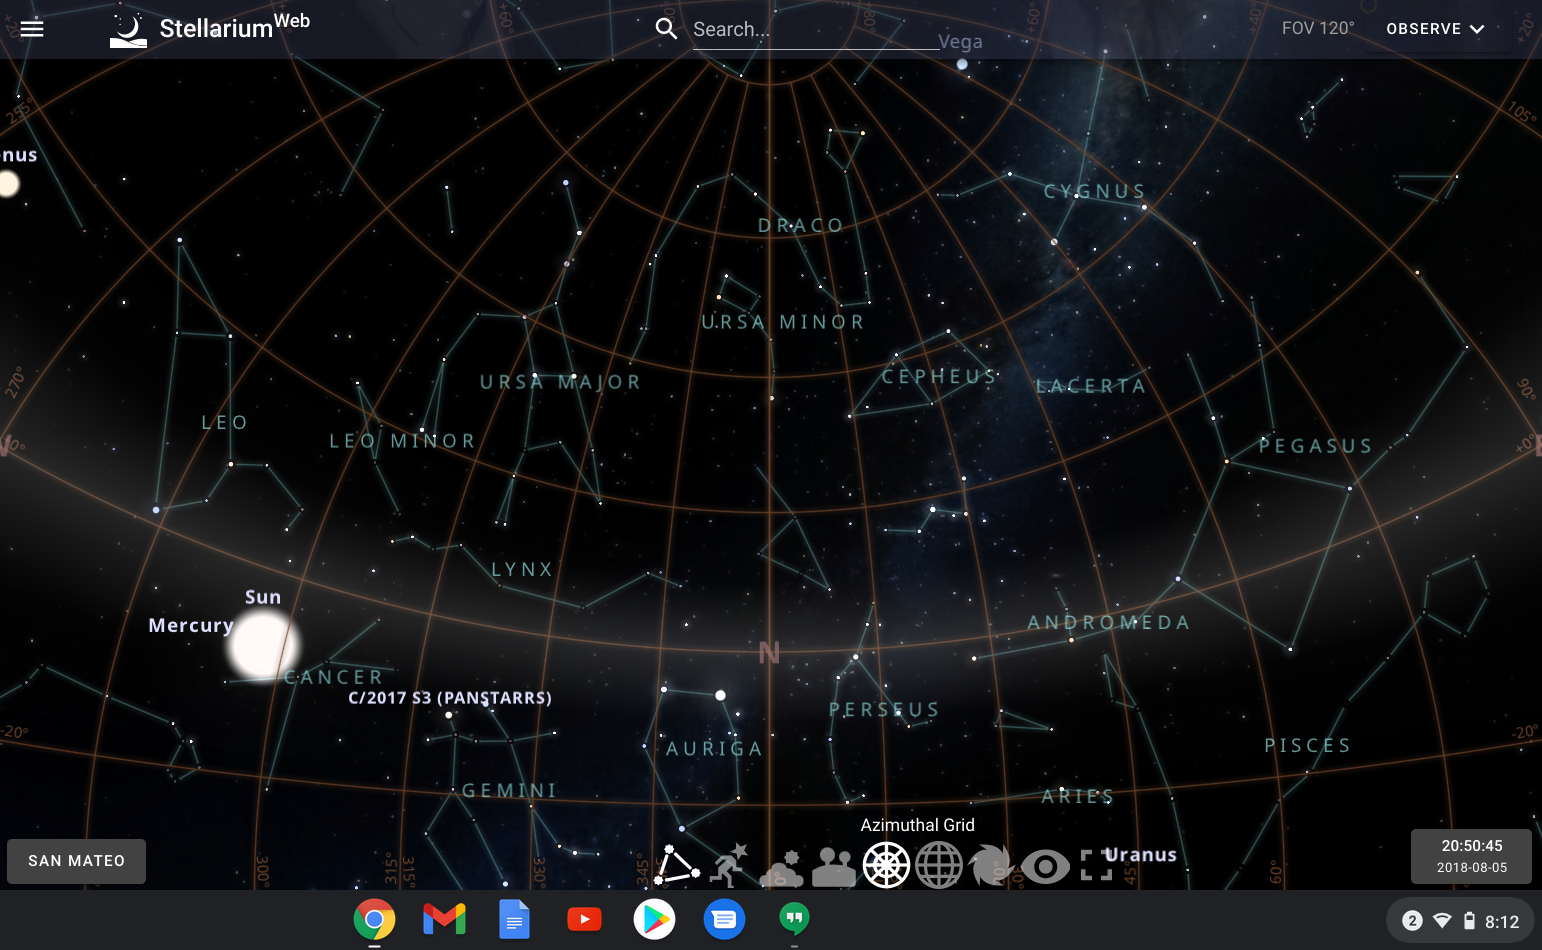Open Hangouts from the shelf
Viewport: 1542px width, 950px height.
pyautogui.click(x=794, y=919)
